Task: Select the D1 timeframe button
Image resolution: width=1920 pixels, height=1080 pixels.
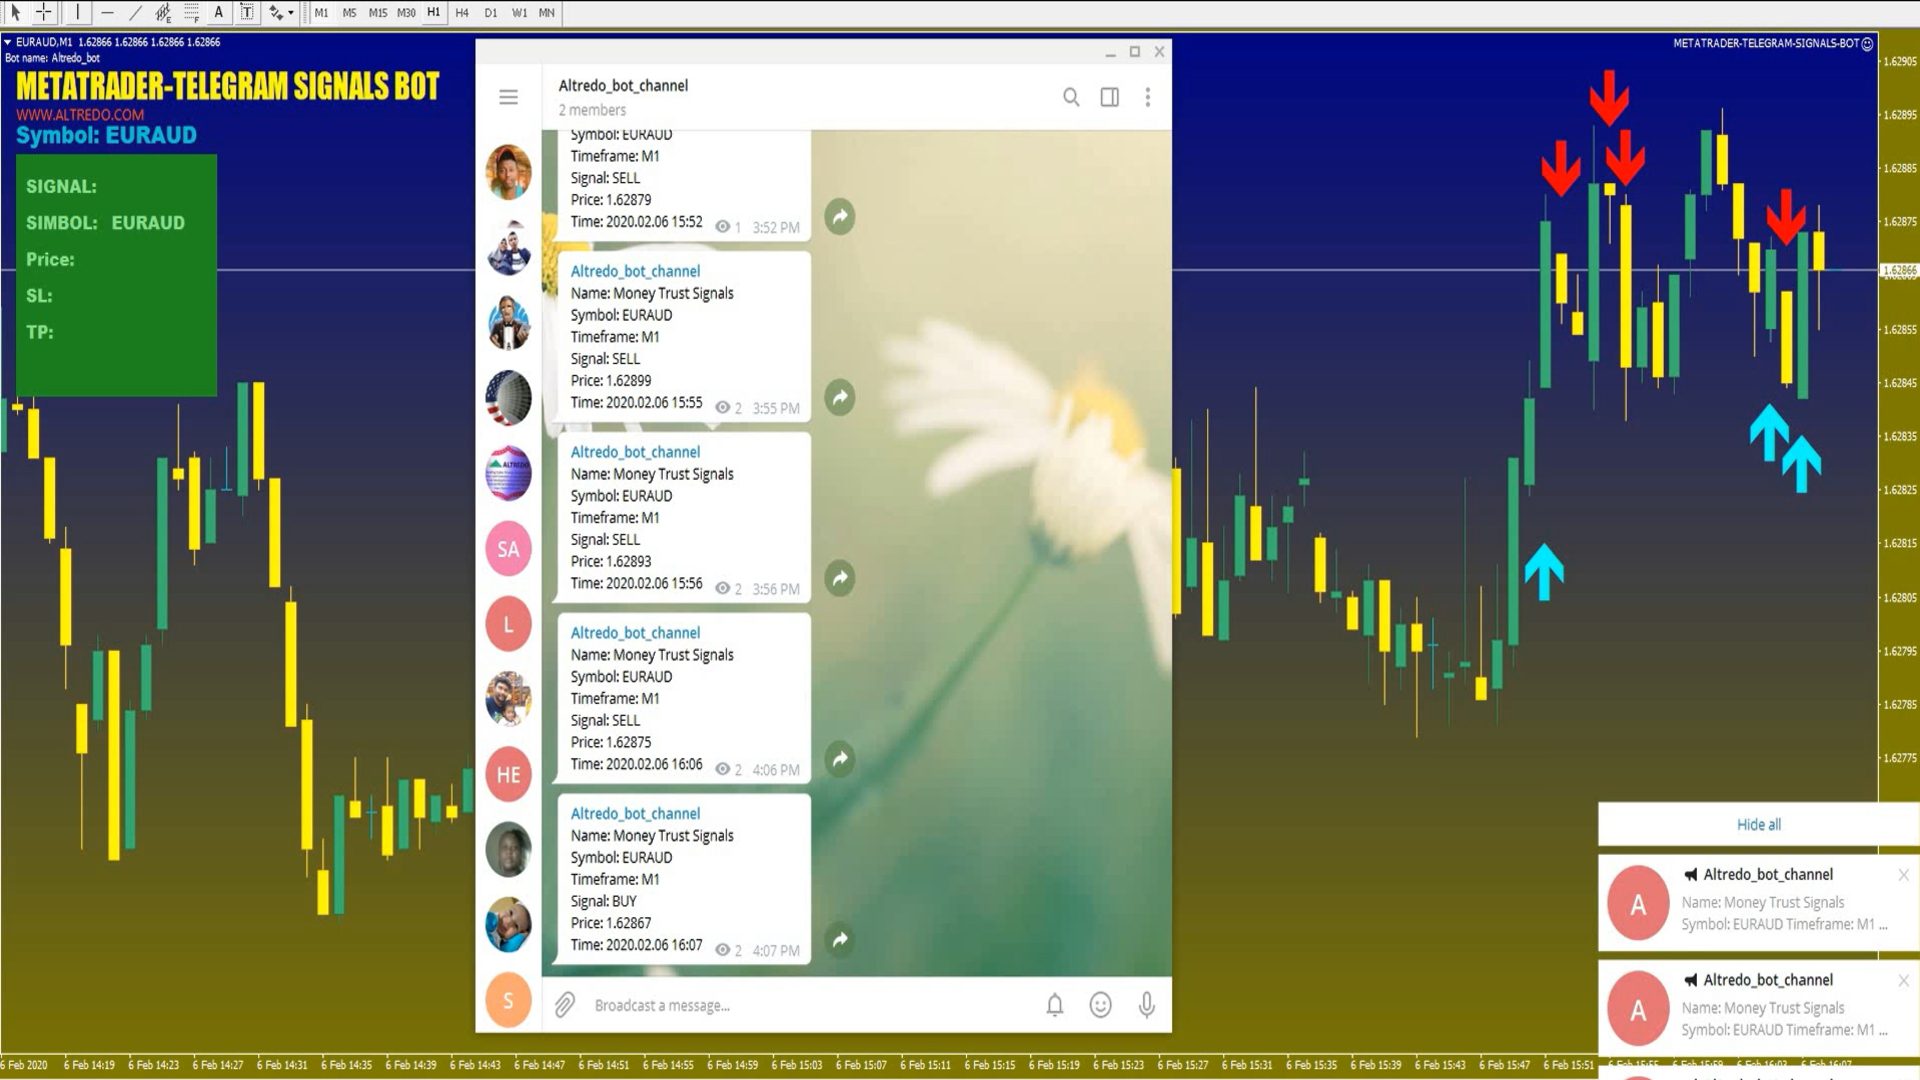Action: point(492,12)
